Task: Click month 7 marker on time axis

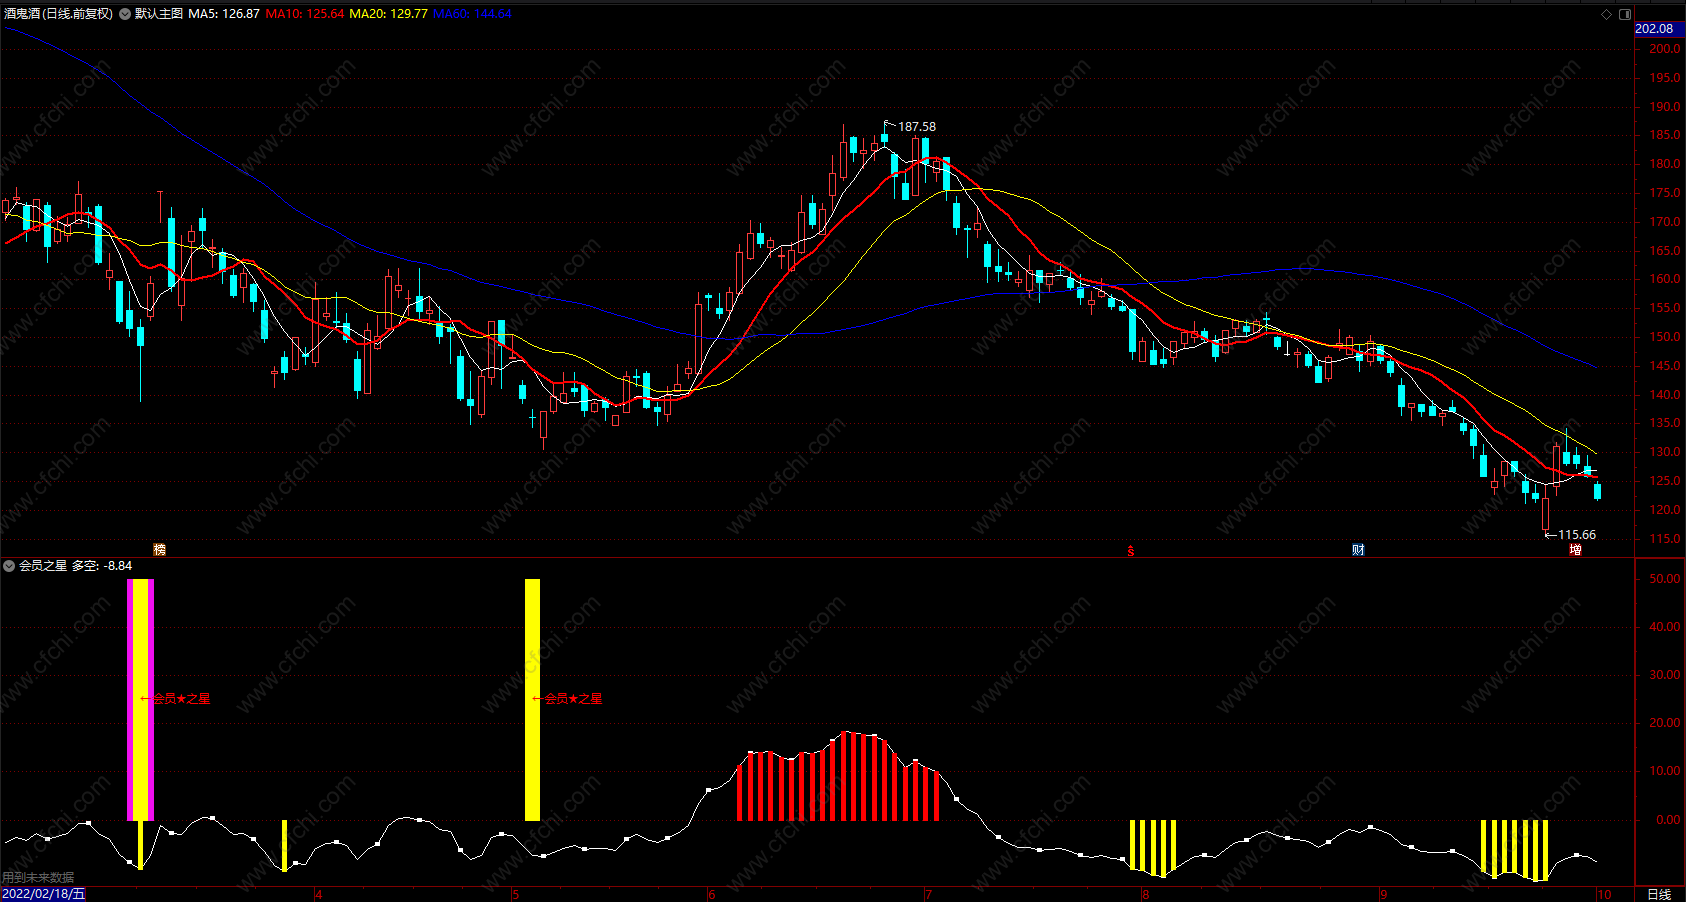Action: click(928, 894)
